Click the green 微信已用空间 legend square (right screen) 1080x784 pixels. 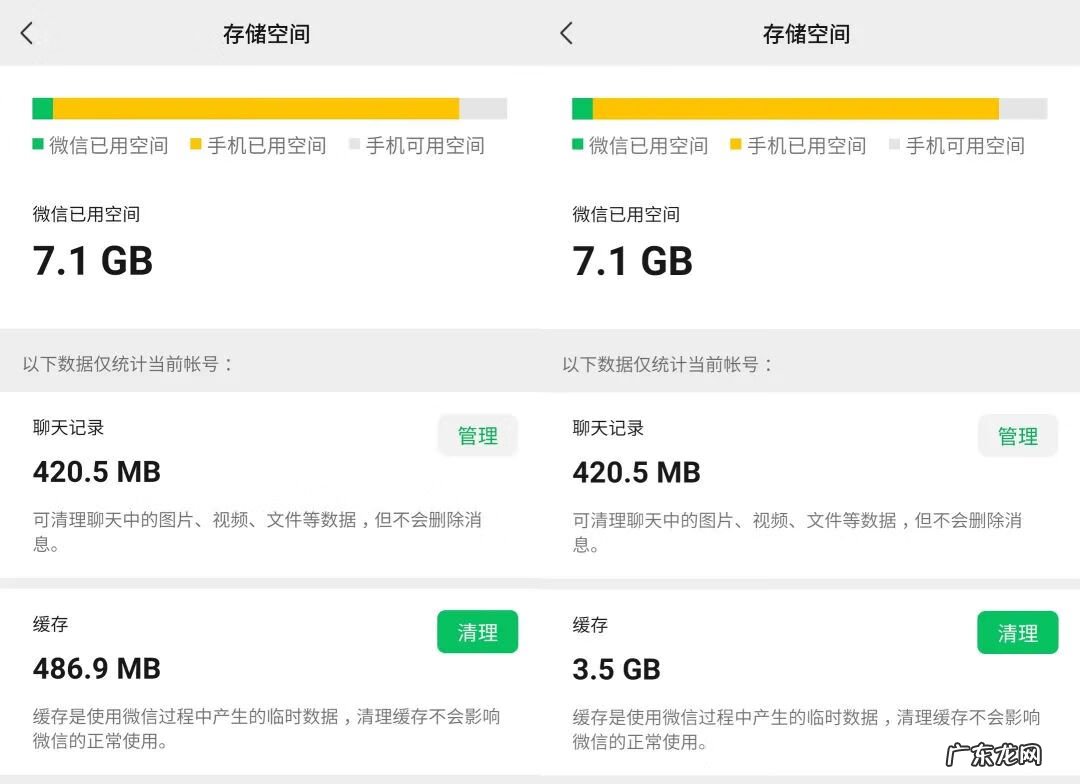tap(577, 146)
